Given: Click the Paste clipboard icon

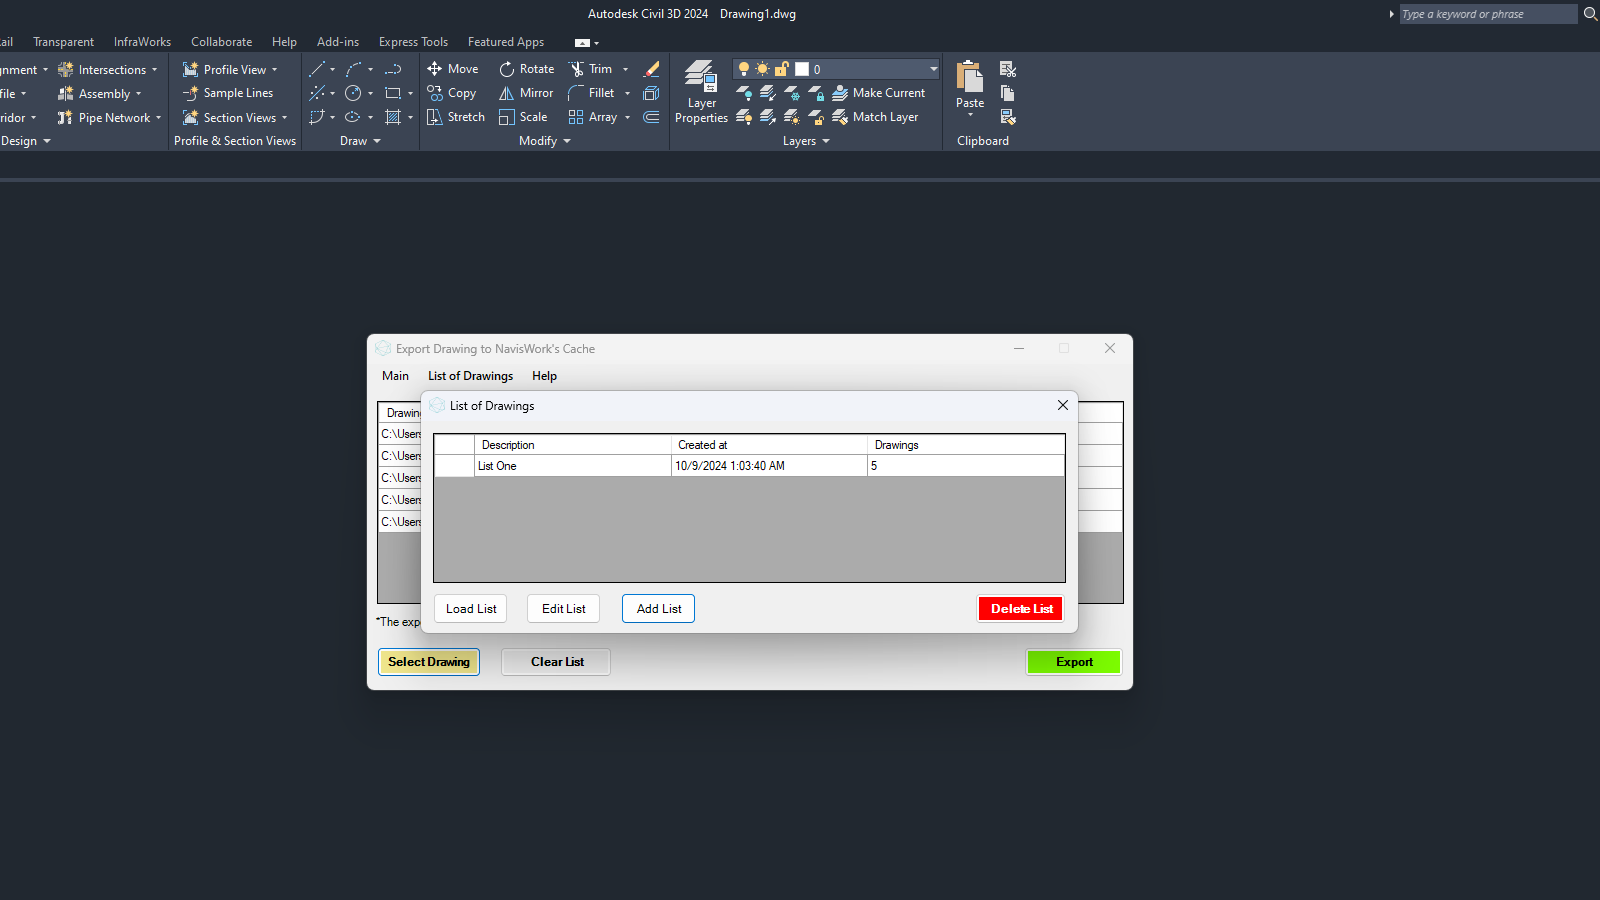Looking at the screenshot, I should pyautogui.click(x=970, y=76).
